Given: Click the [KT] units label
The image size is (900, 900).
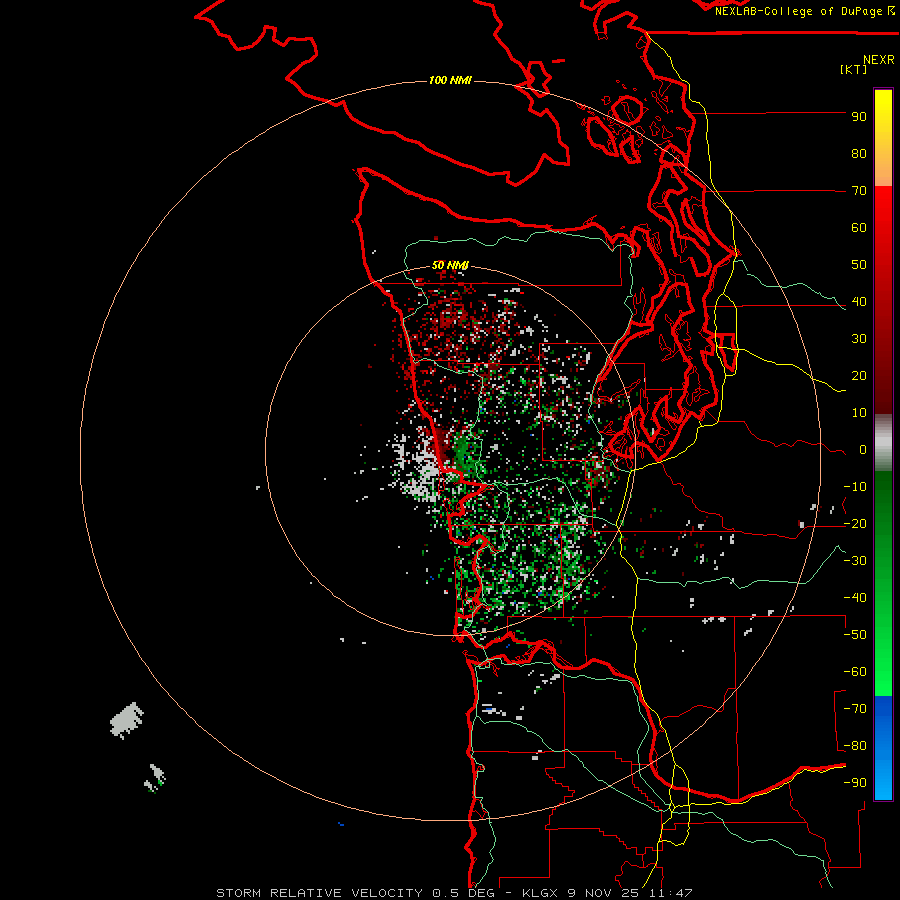Looking at the screenshot, I should (x=854, y=69).
